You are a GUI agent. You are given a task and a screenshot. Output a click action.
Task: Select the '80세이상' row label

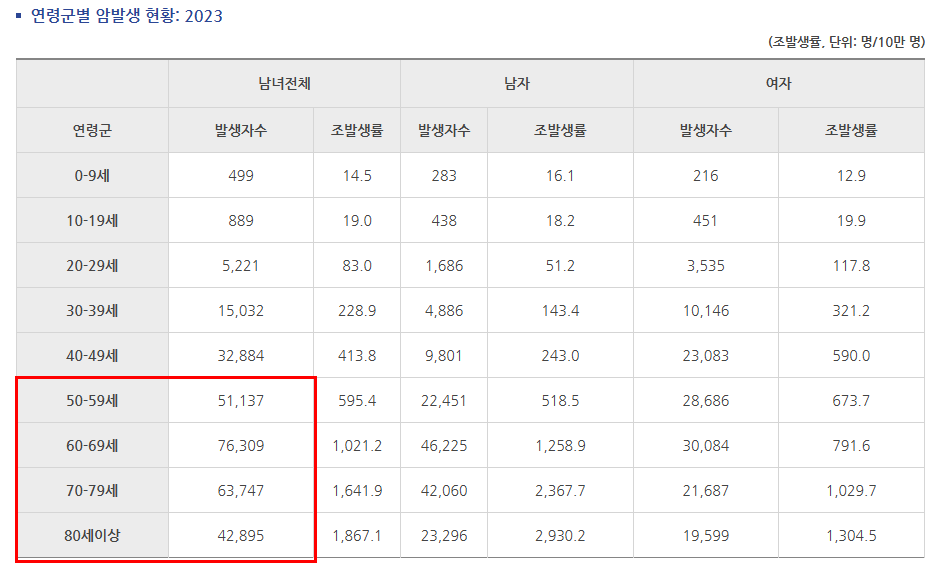click(x=92, y=535)
